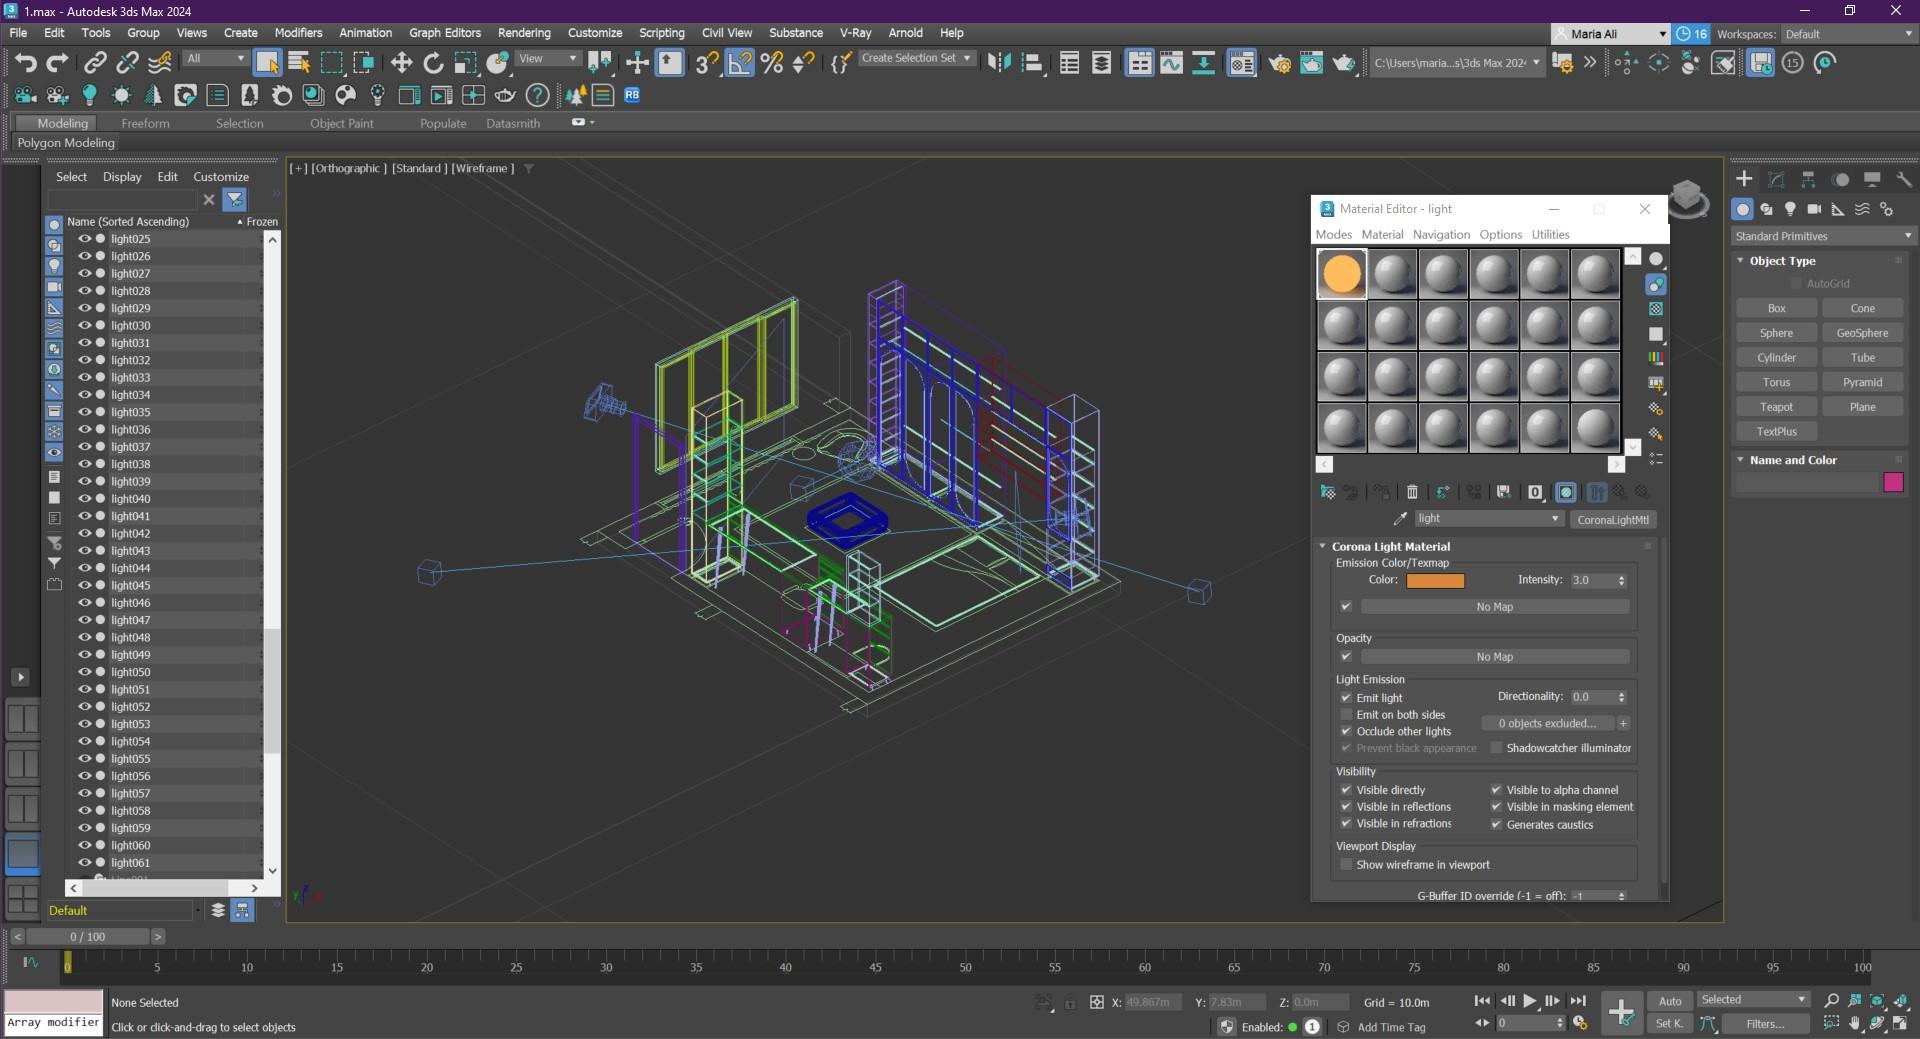Click Zoom Extents All Selected icon
The height and width of the screenshot is (1039, 1920).
1901,1001
